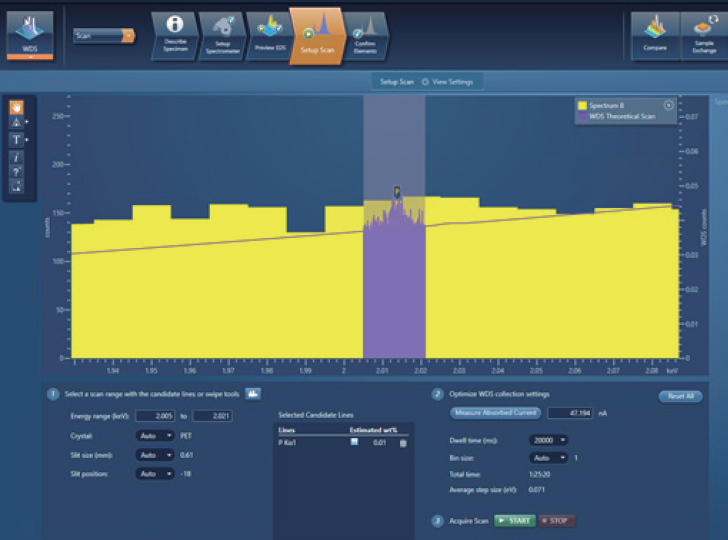Screen dimensions: 728x540
Task: Click the swipe tool icon beside scan range
Action: click(253, 394)
